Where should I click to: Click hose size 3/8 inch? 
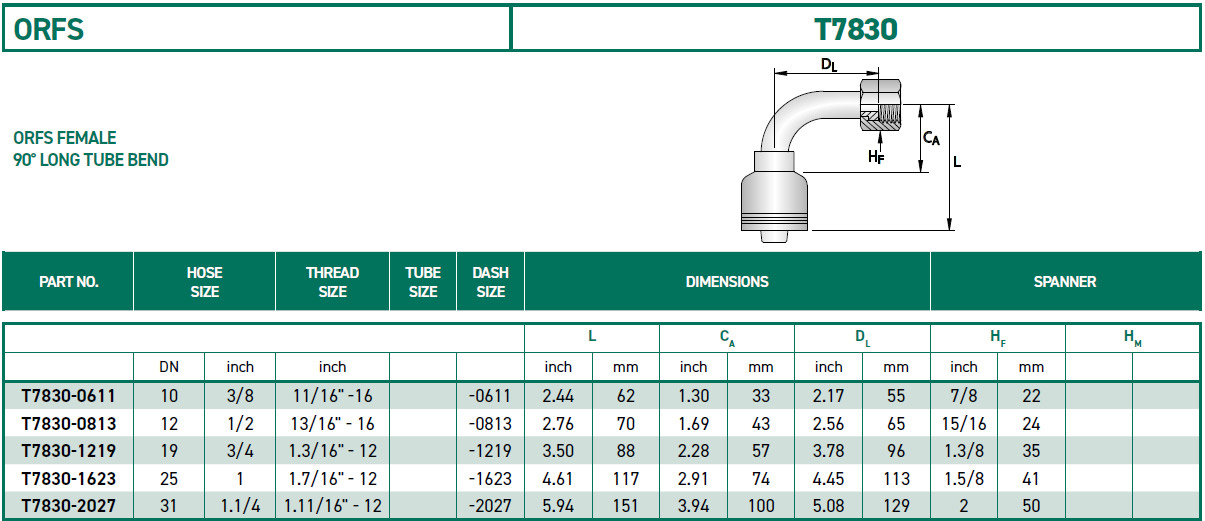pos(240,396)
